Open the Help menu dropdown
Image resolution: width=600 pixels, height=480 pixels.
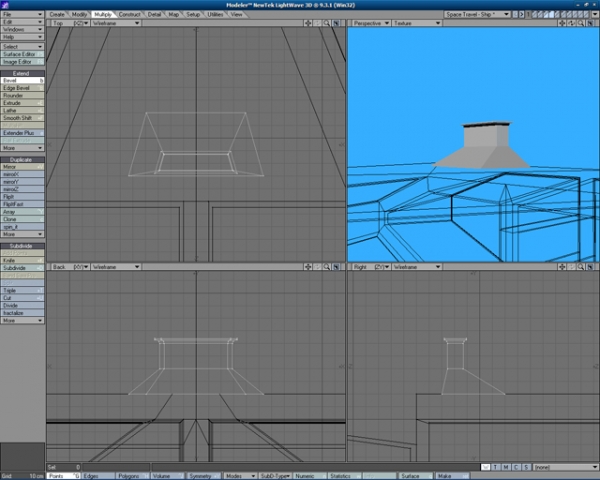(x=22, y=37)
